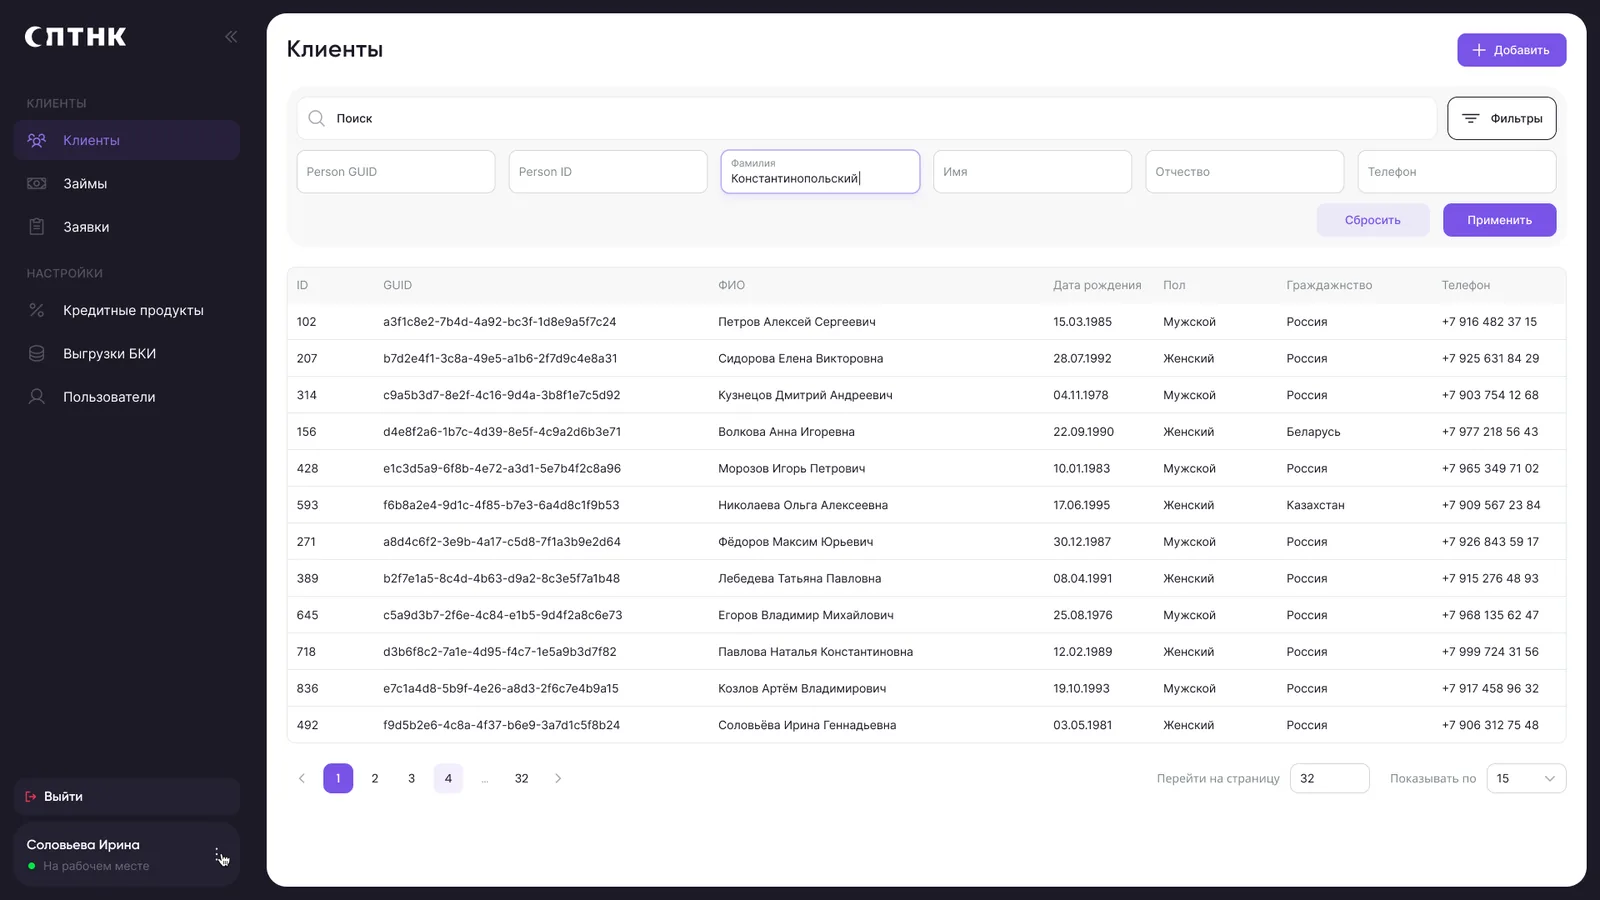The height and width of the screenshot is (900, 1600).
Task: Click Сбросить to reset filters
Action: 1372,220
